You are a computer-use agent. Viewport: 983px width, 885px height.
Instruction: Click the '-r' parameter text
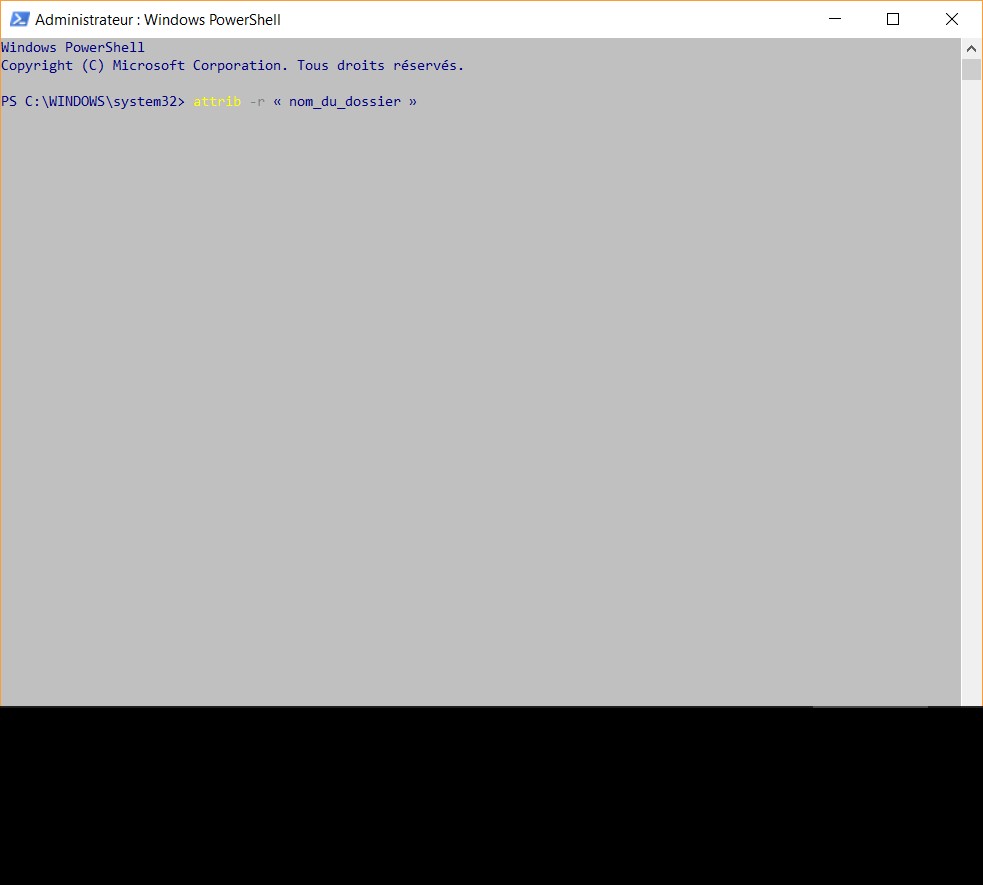(x=258, y=102)
